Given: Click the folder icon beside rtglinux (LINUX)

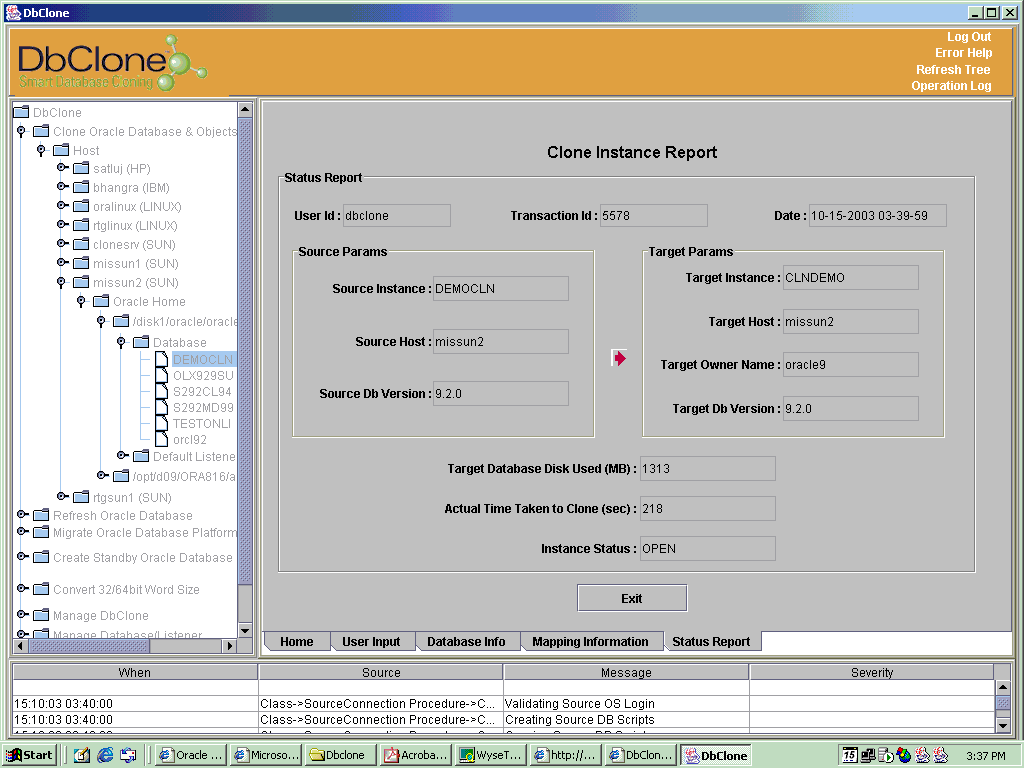Looking at the screenshot, I should coord(81,225).
